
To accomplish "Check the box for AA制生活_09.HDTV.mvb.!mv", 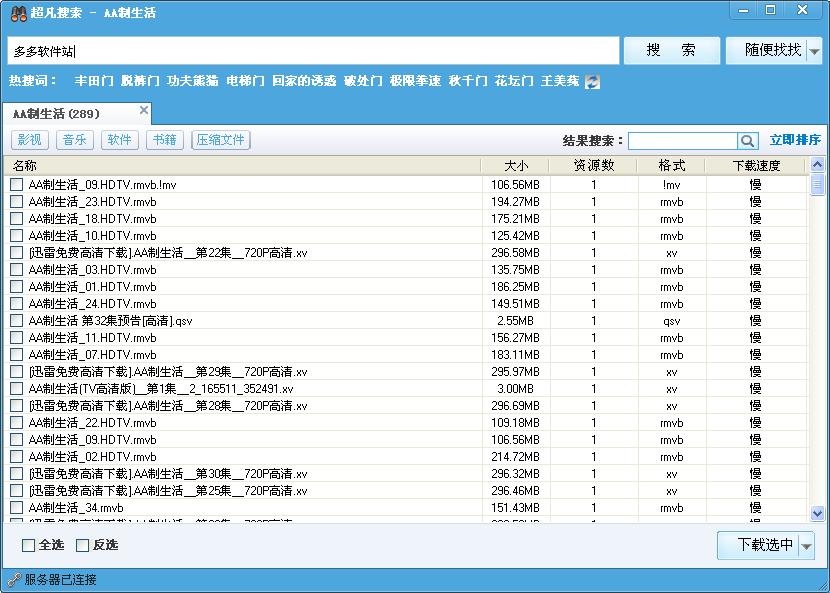I will pyautogui.click(x=15, y=184).
